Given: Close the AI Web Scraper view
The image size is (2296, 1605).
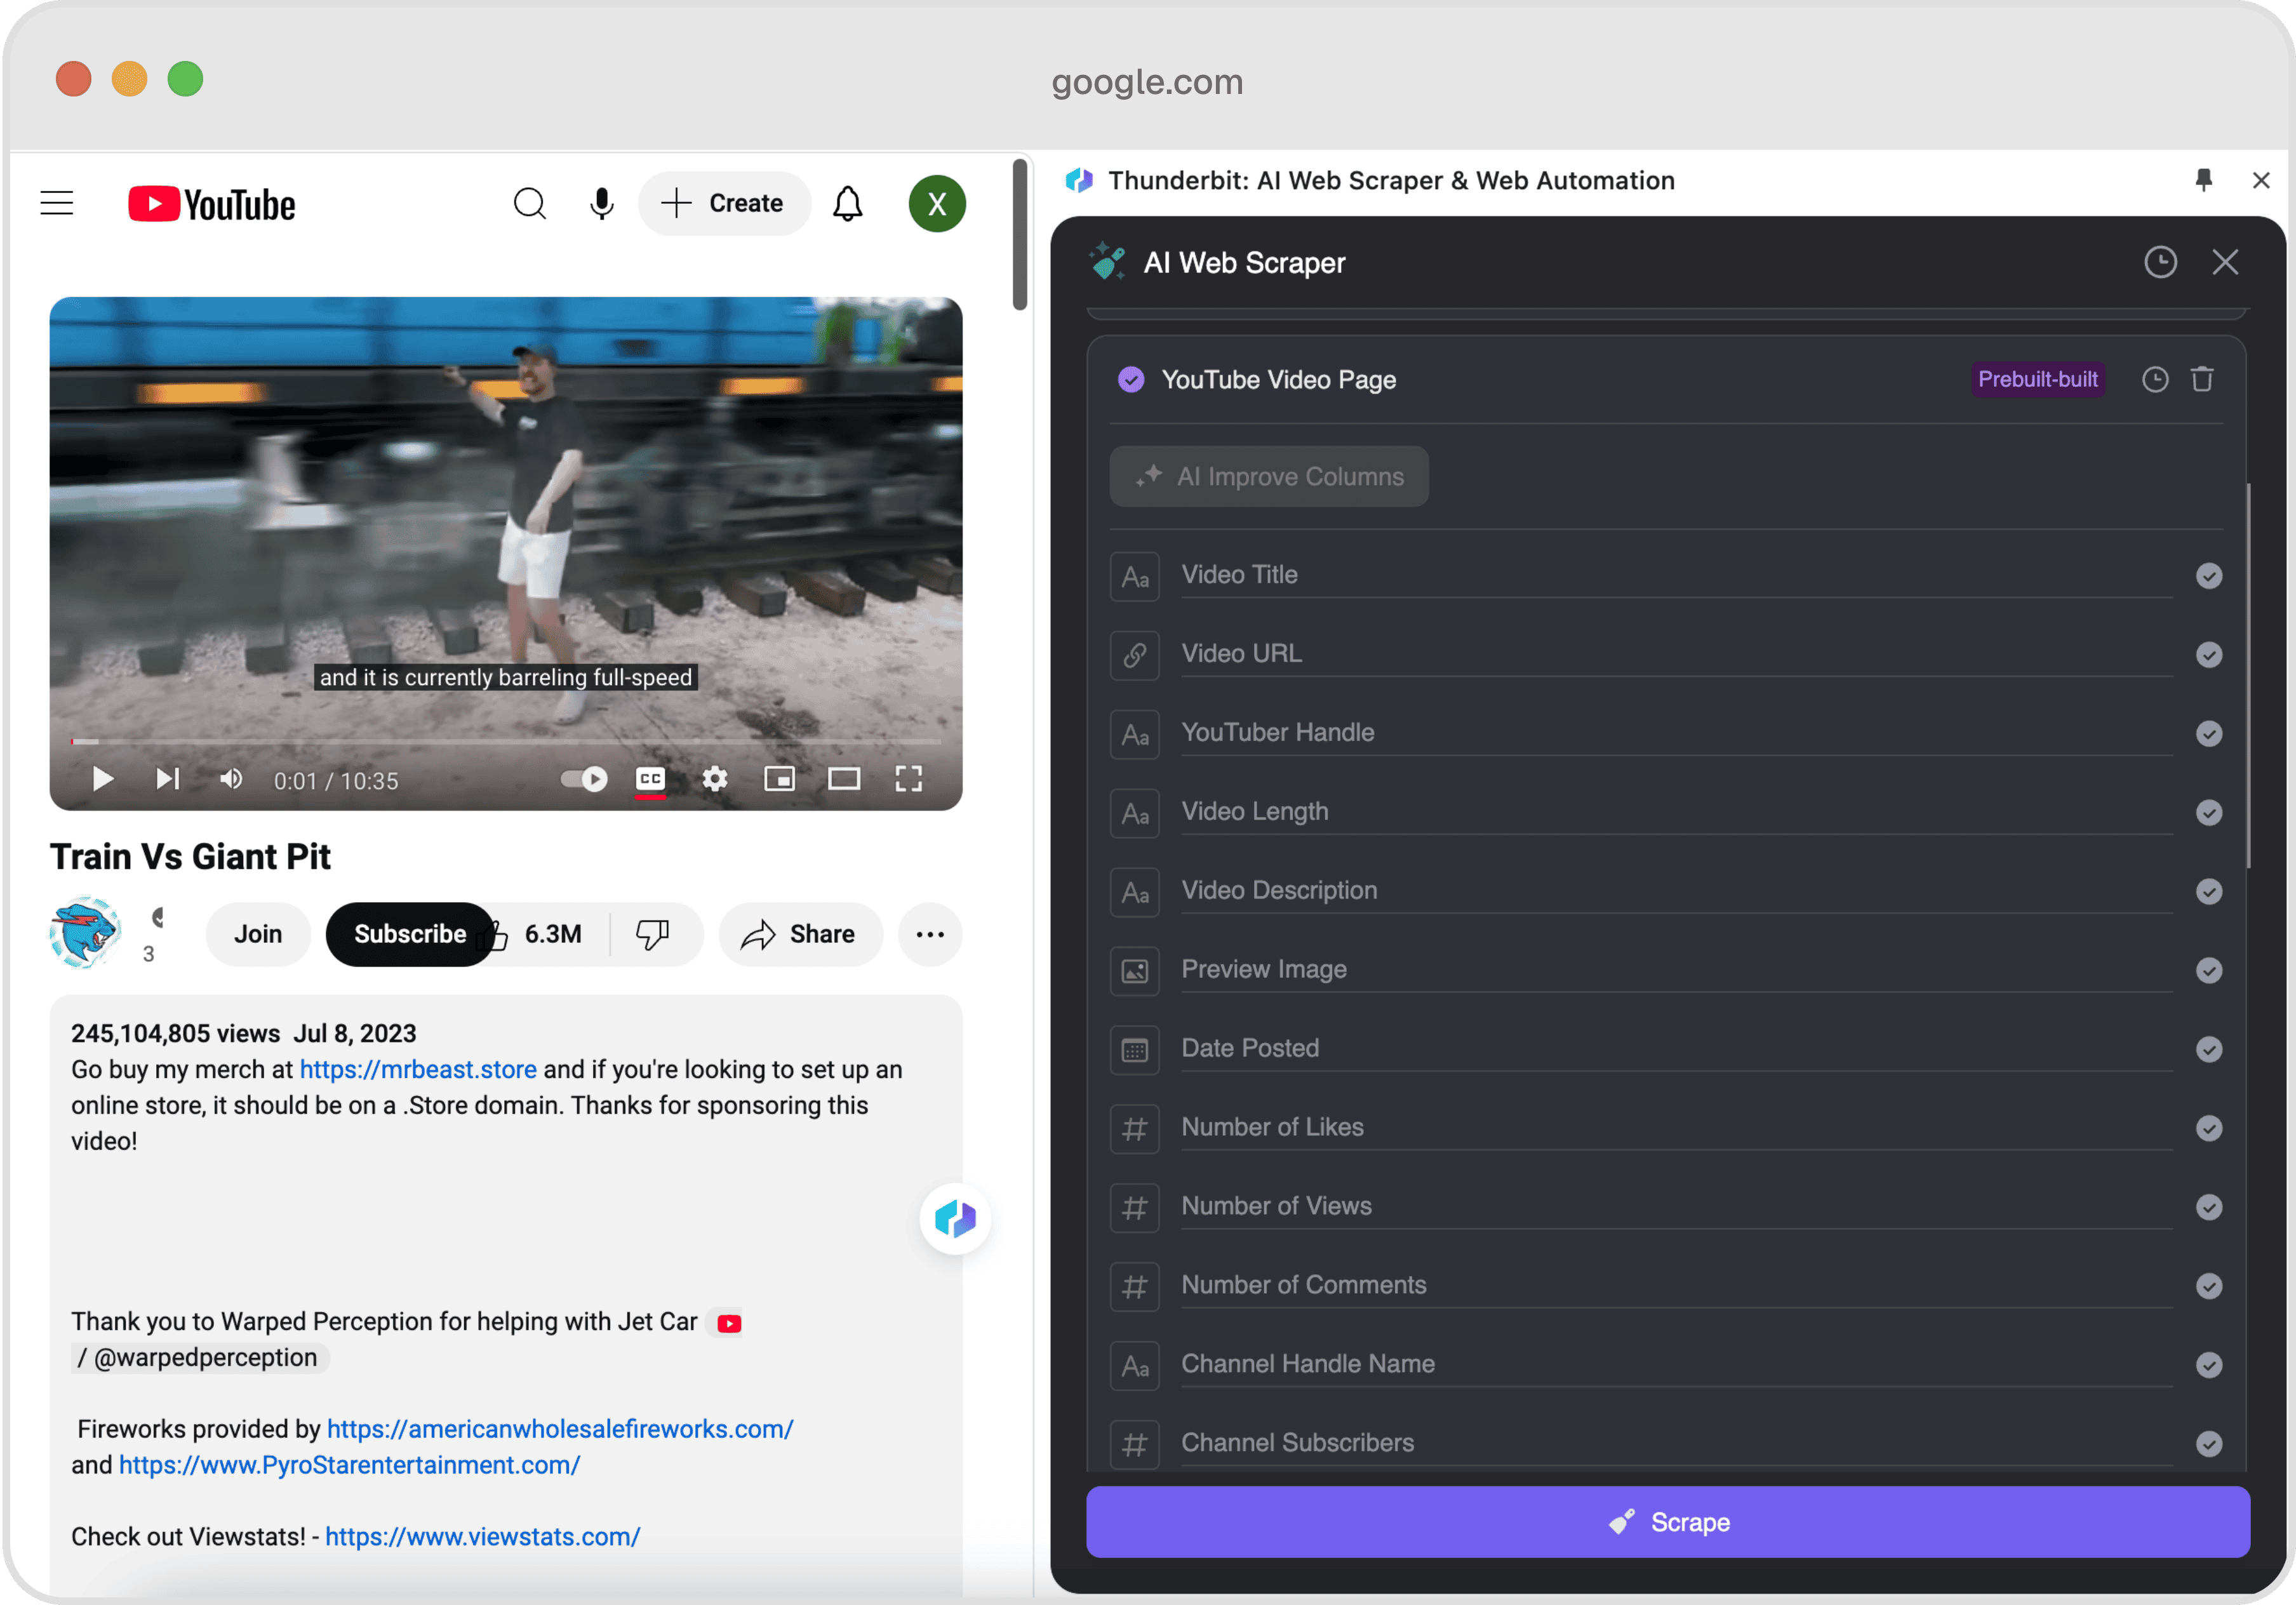Looking at the screenshot, I should pos(2225,262).
